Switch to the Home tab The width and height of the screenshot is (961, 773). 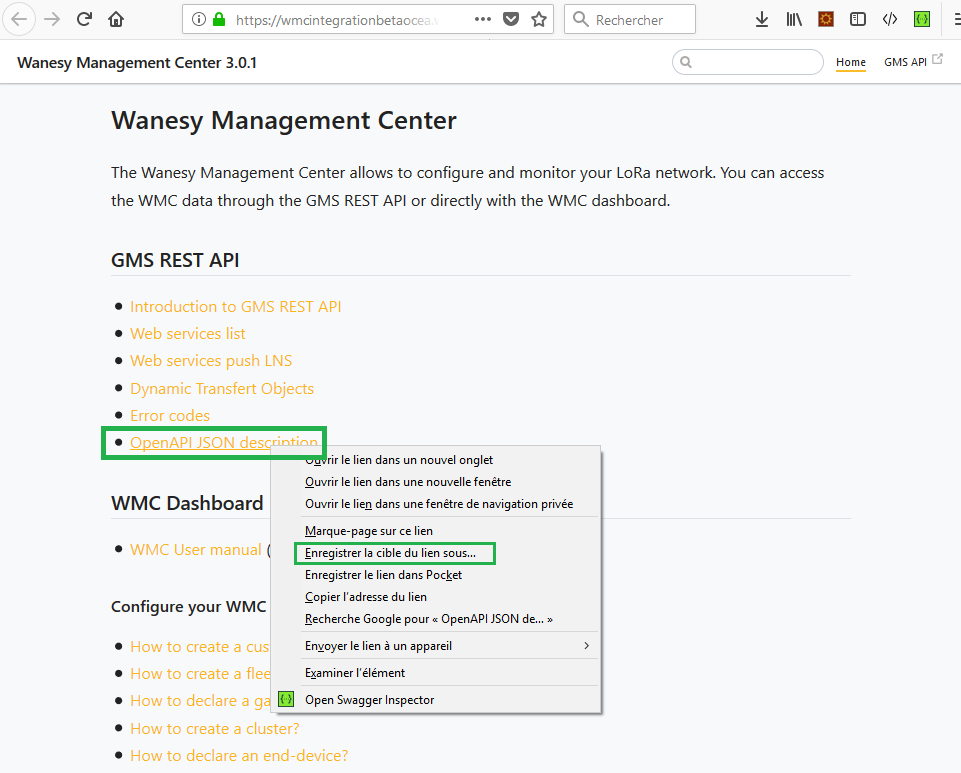[851, 62]
